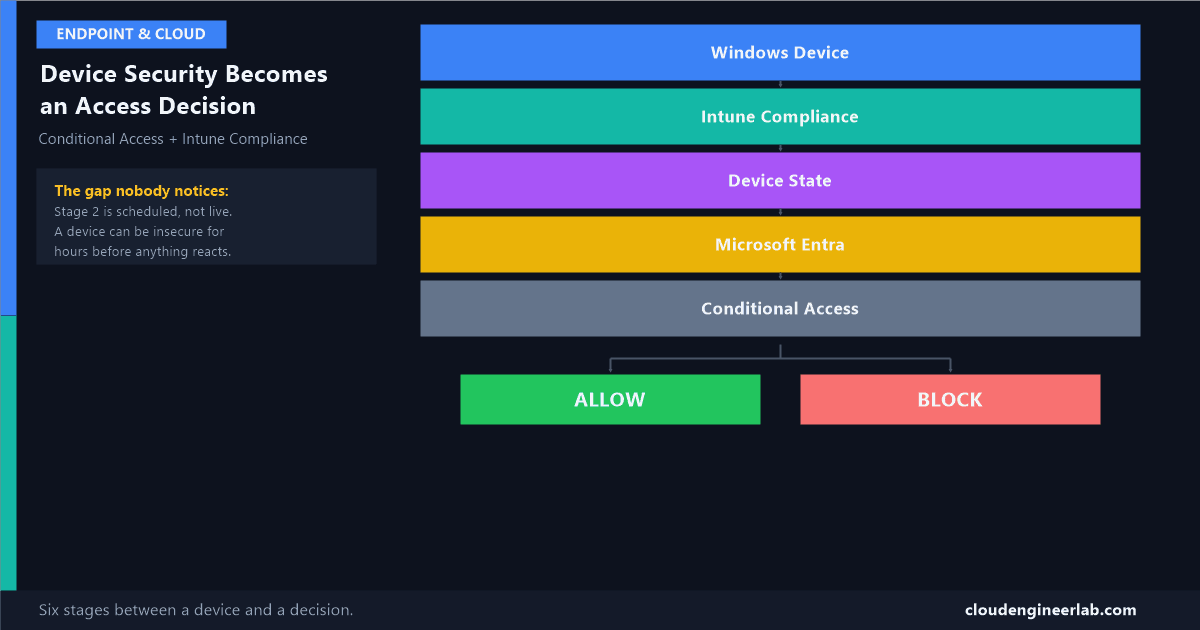1200x630 pixels.
Task: Open the cloudengineerlab.com link
Action: [x=1050, y=610]
